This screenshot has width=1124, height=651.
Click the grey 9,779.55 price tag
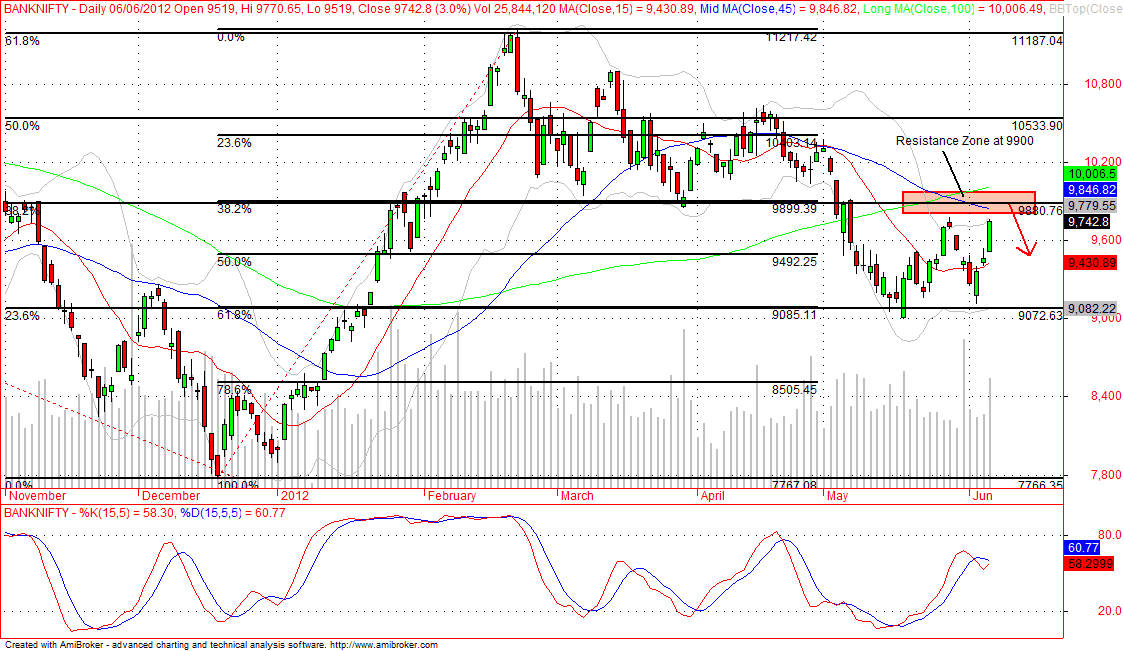click(1092, 206)
